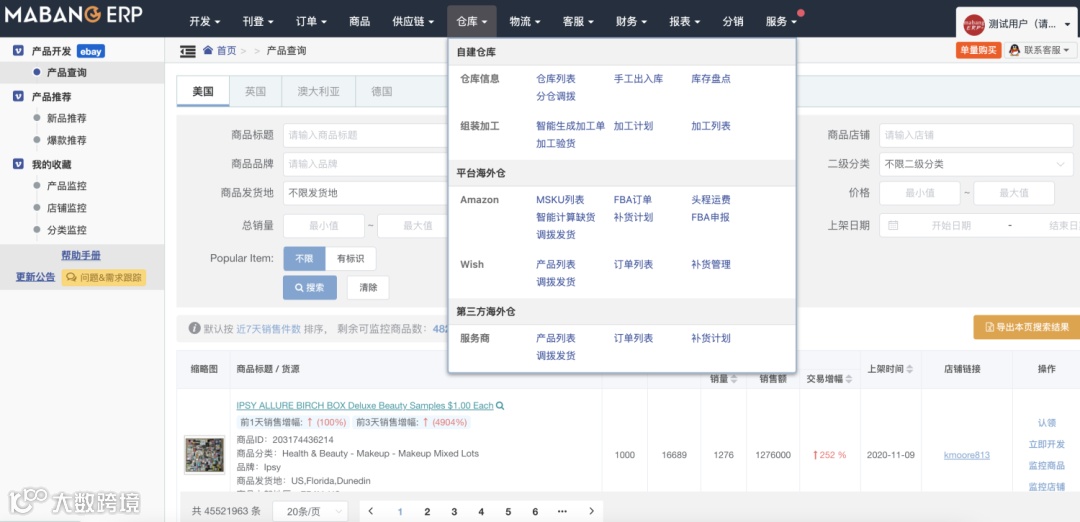Go to previous page arrow in pagination
Image resolution: width=1080 pixels, height=522 pixels.
tap(371, 512)
